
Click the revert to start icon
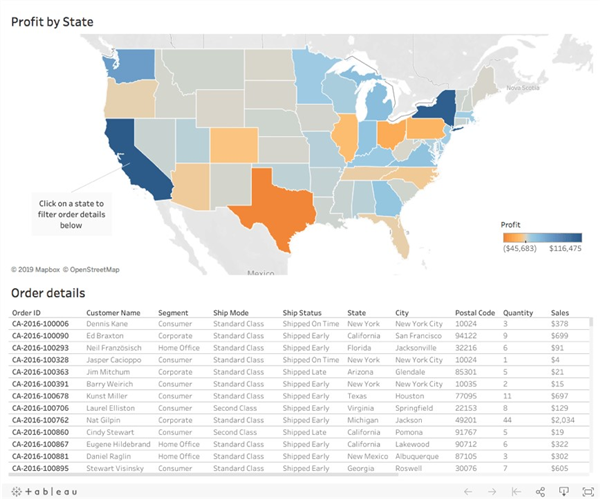click(x=516, y=492)
